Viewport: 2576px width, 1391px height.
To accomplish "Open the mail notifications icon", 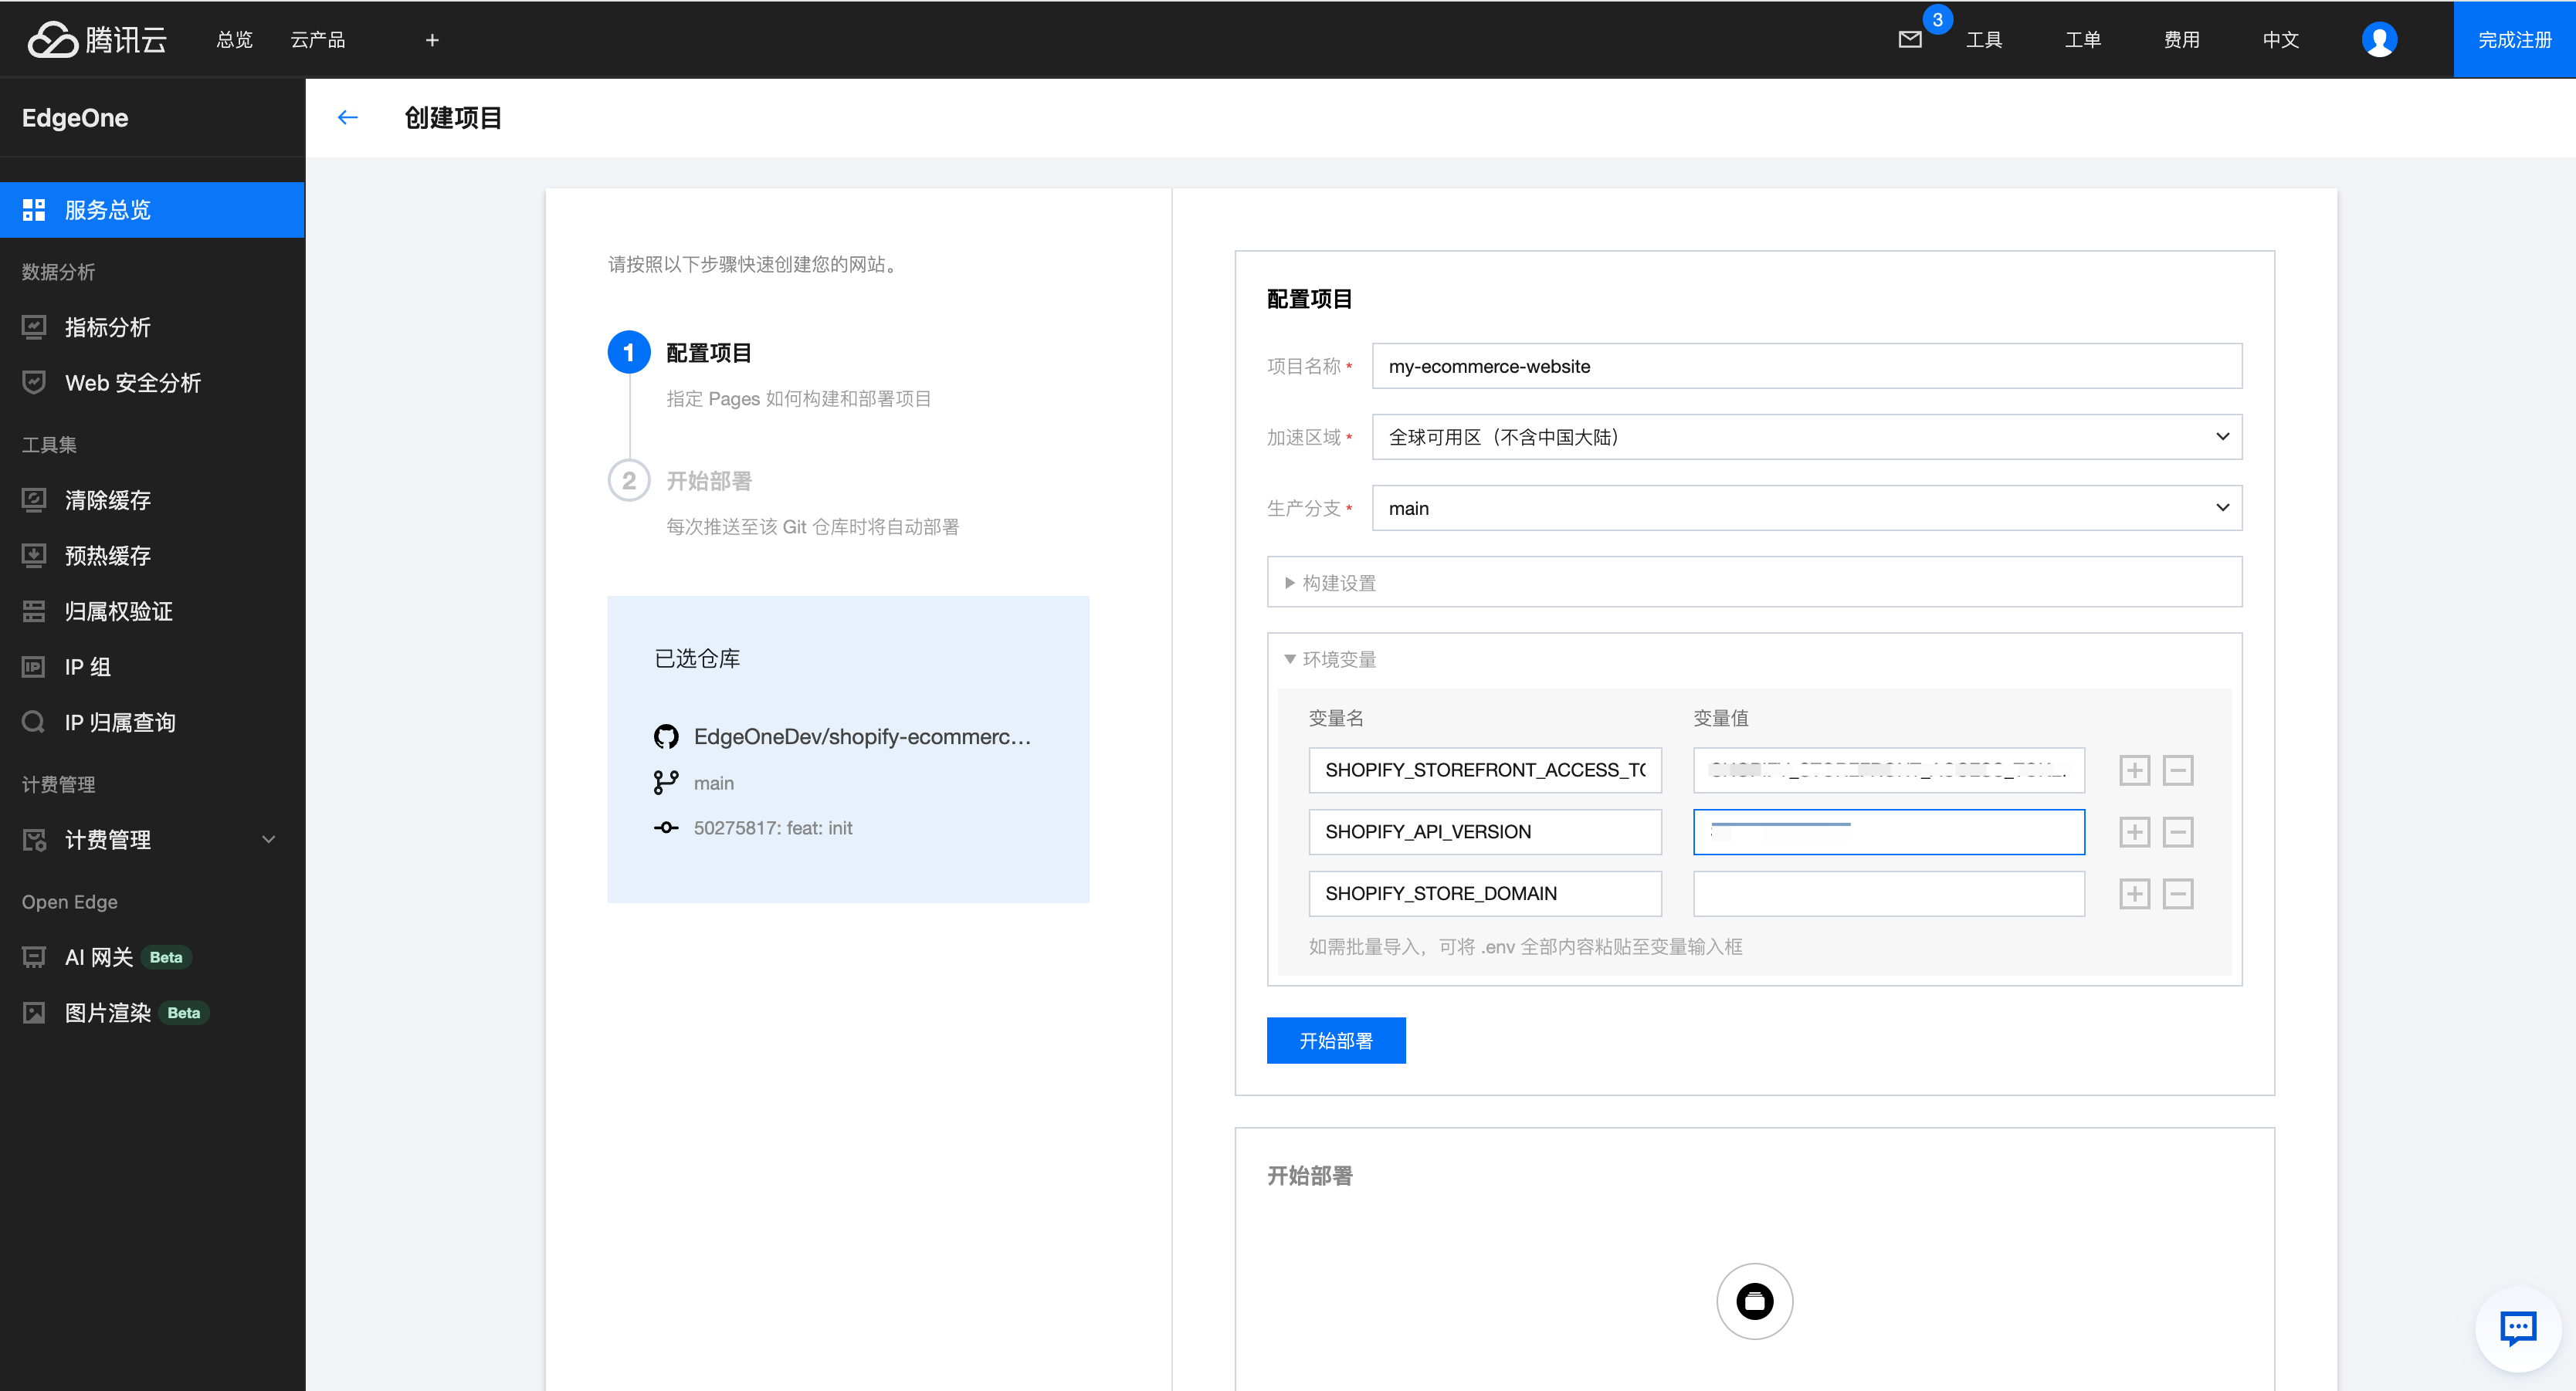I will pos(1909,40).
